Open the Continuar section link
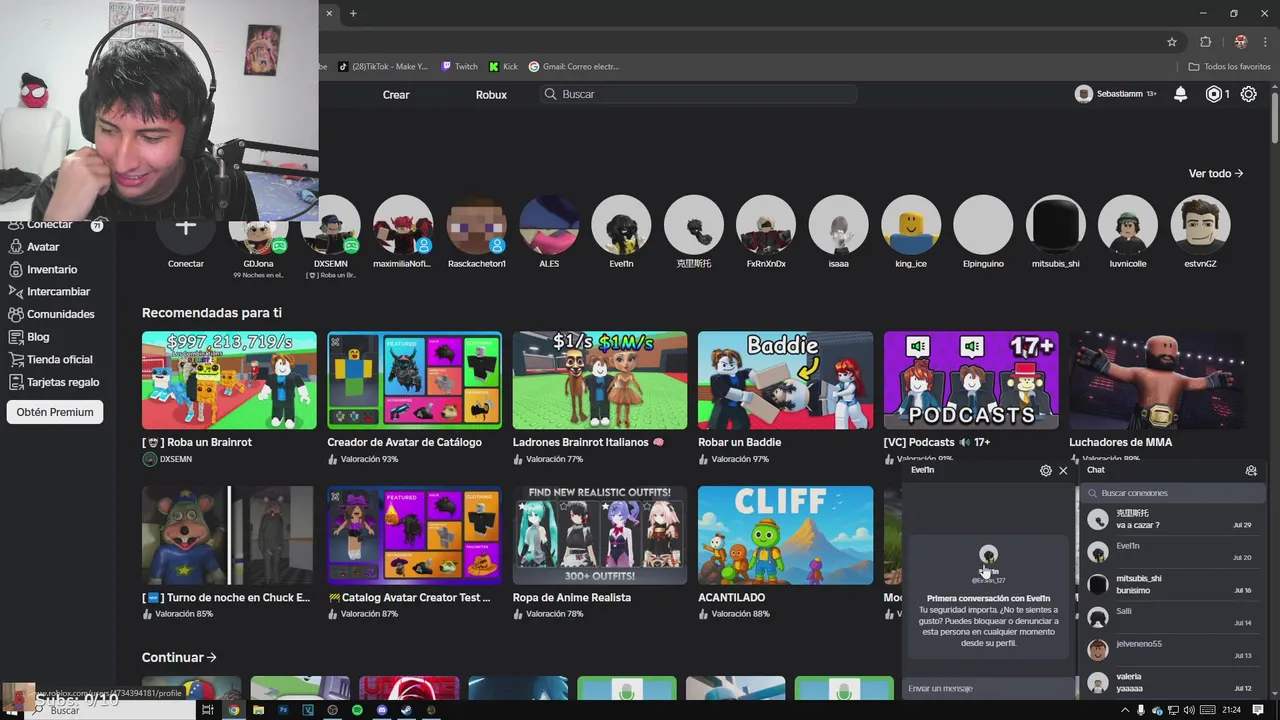Screen dimensions: 1280x720 [179, 657]
